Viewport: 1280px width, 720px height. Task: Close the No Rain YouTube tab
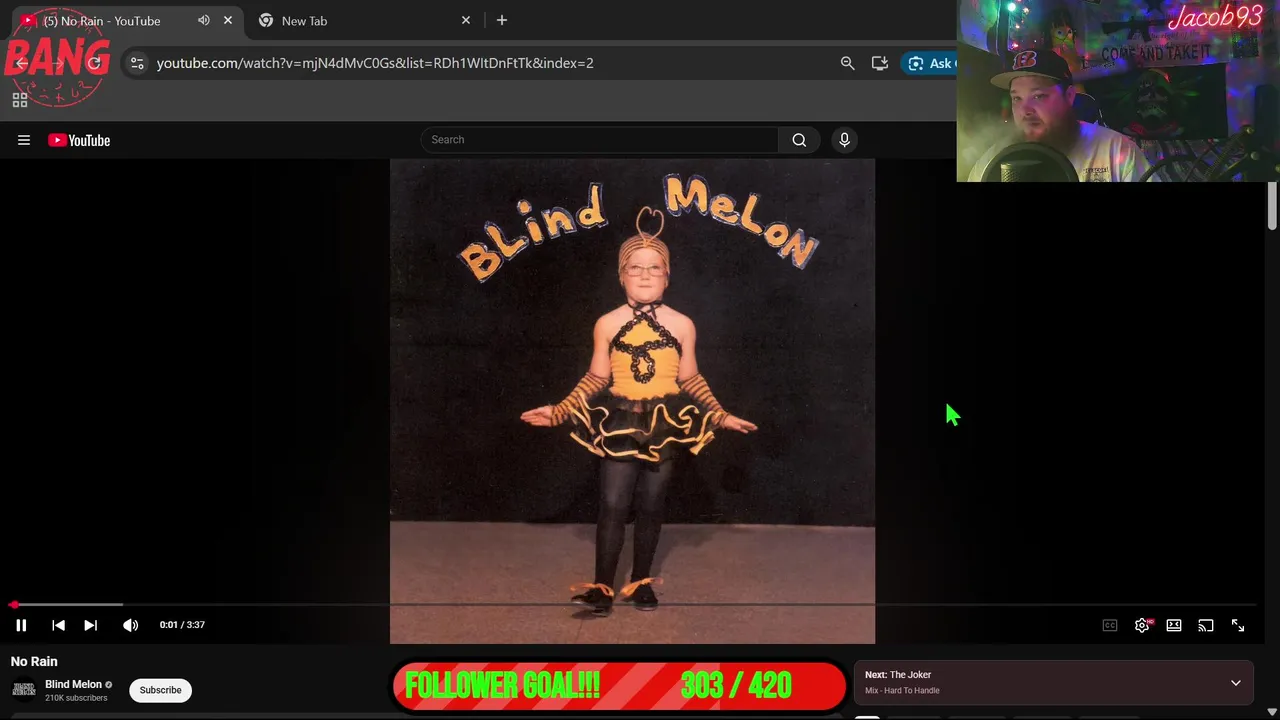click(x=228, y=20)
